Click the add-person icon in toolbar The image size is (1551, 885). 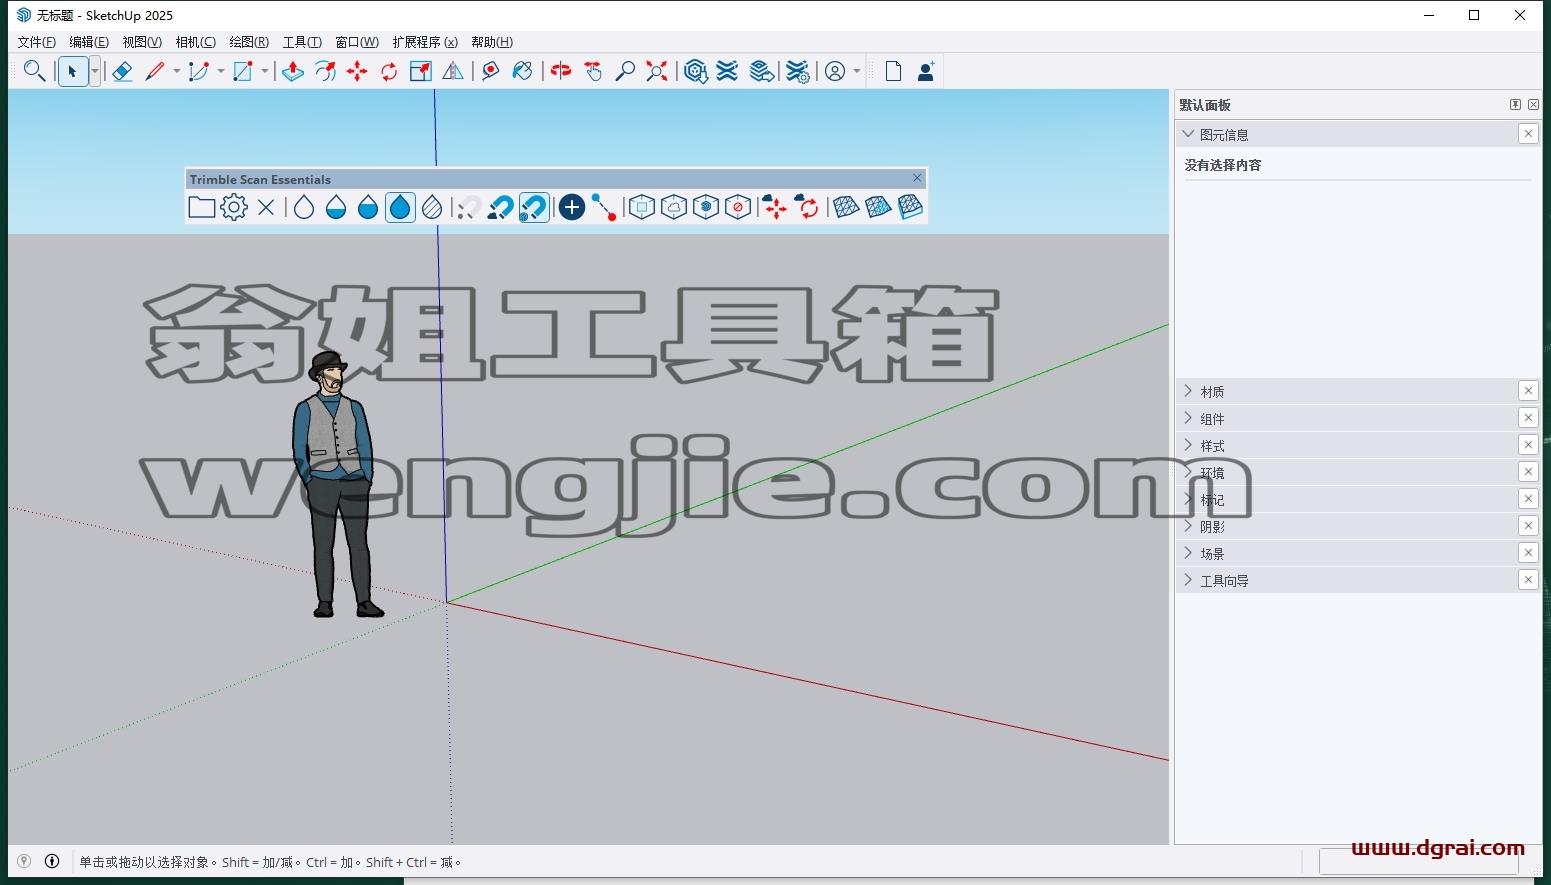(926, 71)
